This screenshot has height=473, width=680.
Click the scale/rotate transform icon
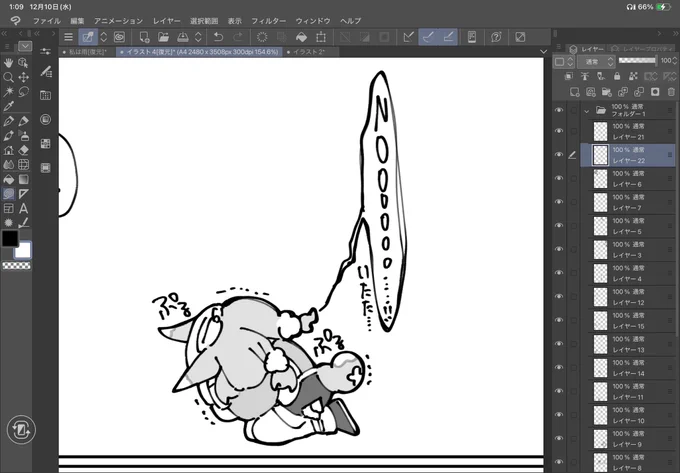click(x=321, y=37)
